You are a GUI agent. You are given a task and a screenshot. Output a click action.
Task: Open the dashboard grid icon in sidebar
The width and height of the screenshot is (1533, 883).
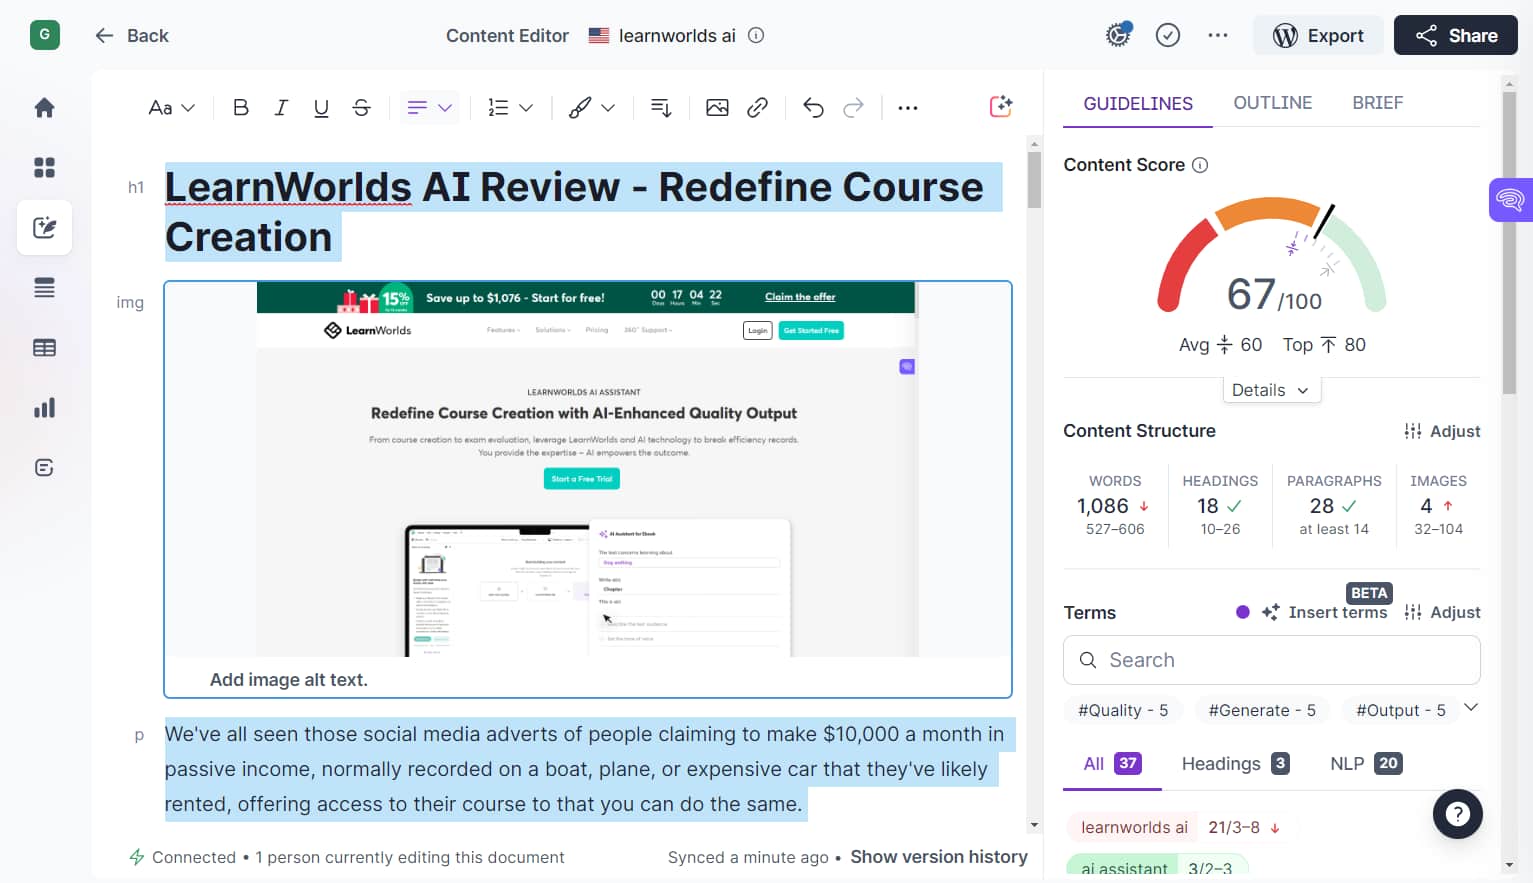[44, 168]
